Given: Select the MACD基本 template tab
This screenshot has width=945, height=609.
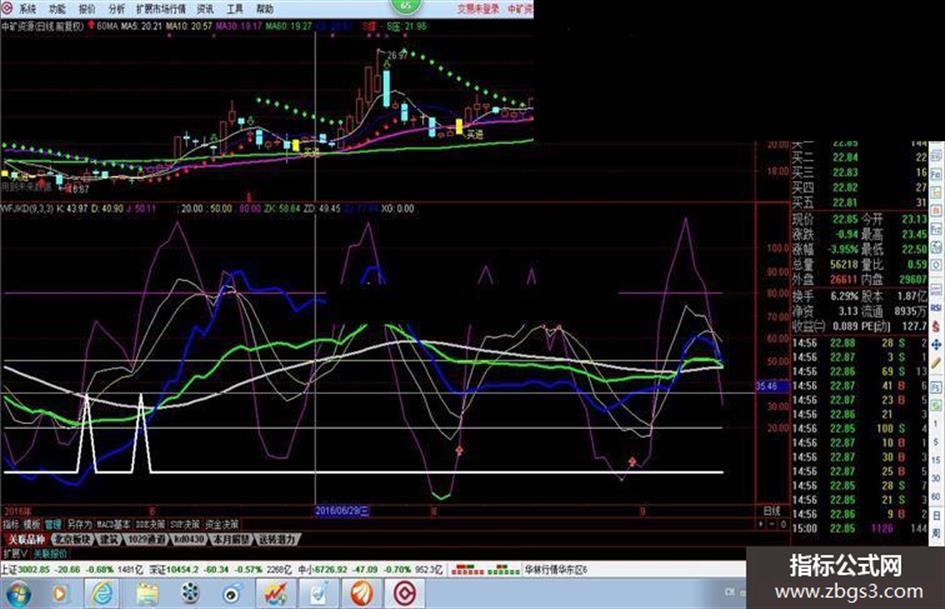Looking at the screenshot, I should [113, 525].
